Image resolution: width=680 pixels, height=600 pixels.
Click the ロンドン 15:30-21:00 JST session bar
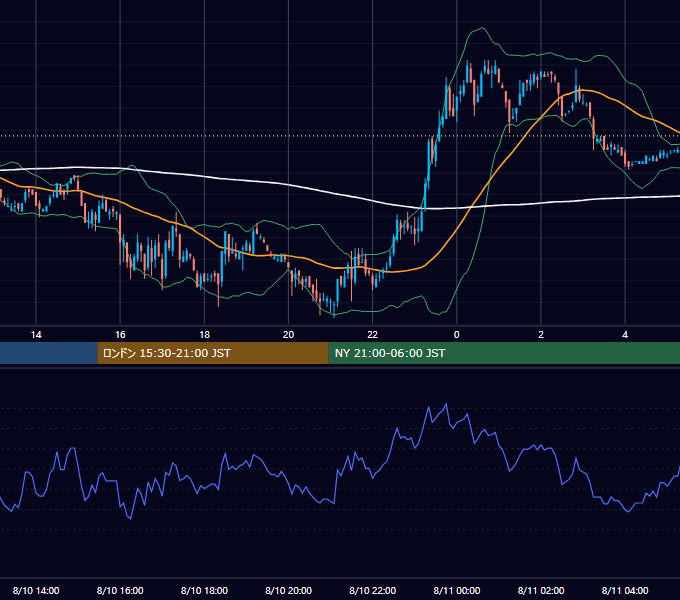click(213, 353)
